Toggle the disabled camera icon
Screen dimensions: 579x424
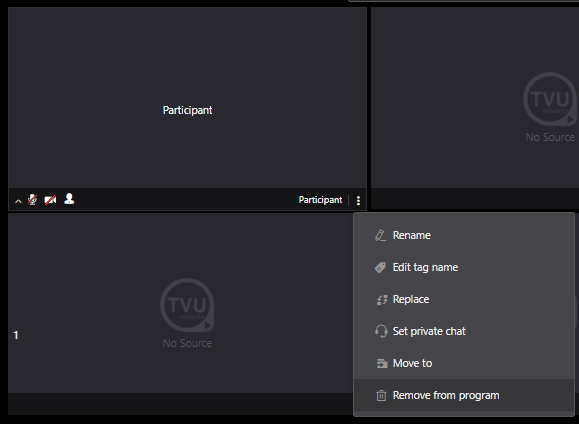coord(50,200)
